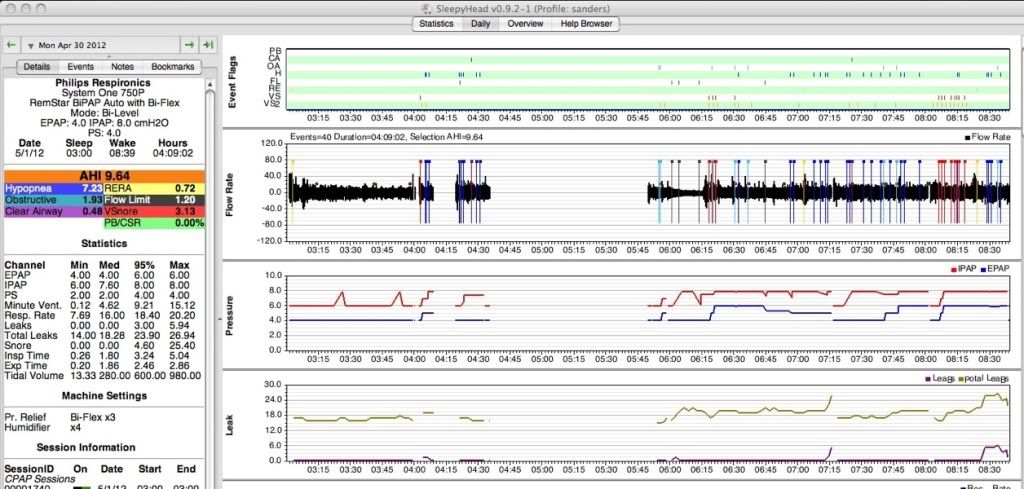This screenshot has width=1024, height=489.
Task: Go to the next day arrow
Action: click(x=189, y=45)
